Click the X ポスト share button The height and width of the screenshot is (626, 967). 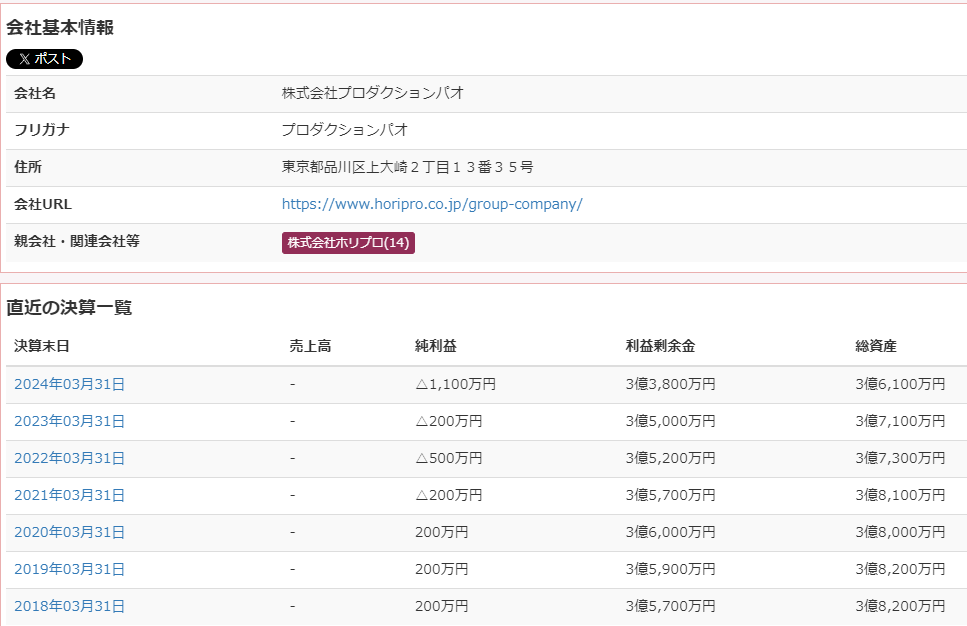point(44,59)
